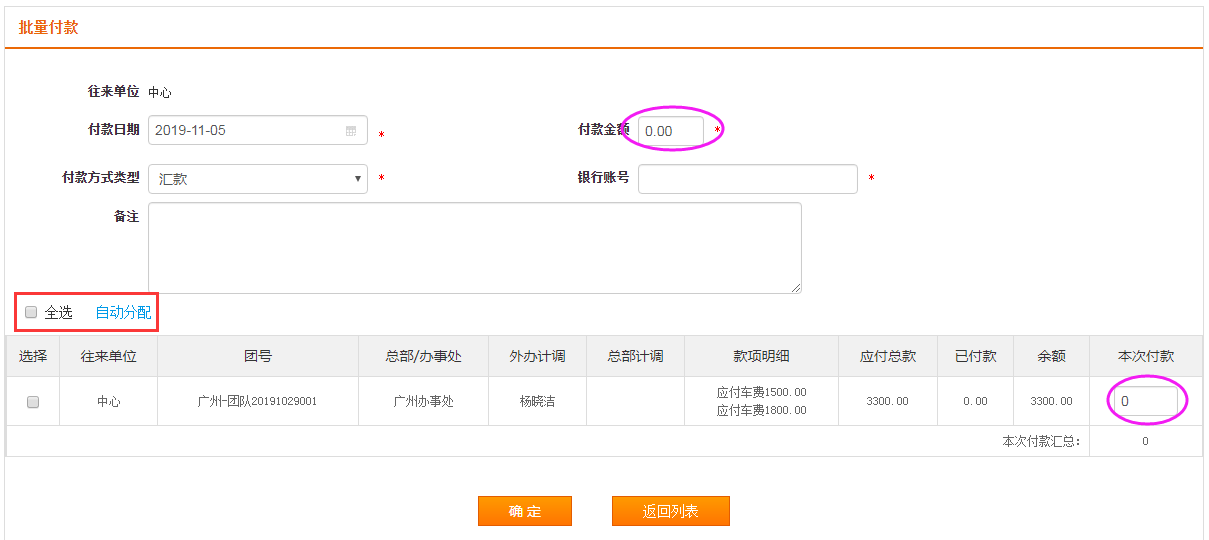Open the calendar picker in 付款日期 field
The width and height of the screenshot is (1209, 540).
351,131
